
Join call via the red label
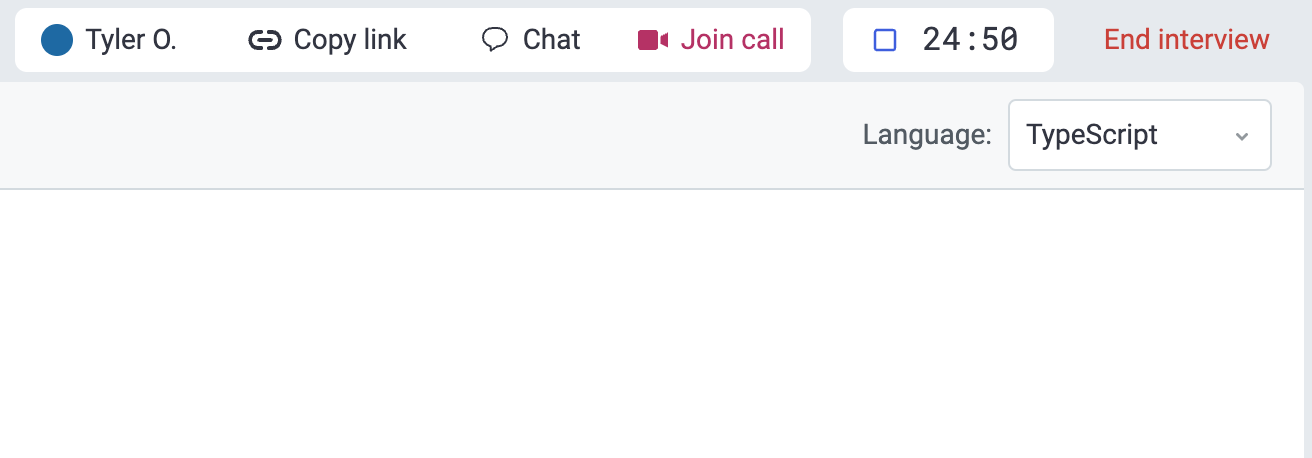click(732, 40)
